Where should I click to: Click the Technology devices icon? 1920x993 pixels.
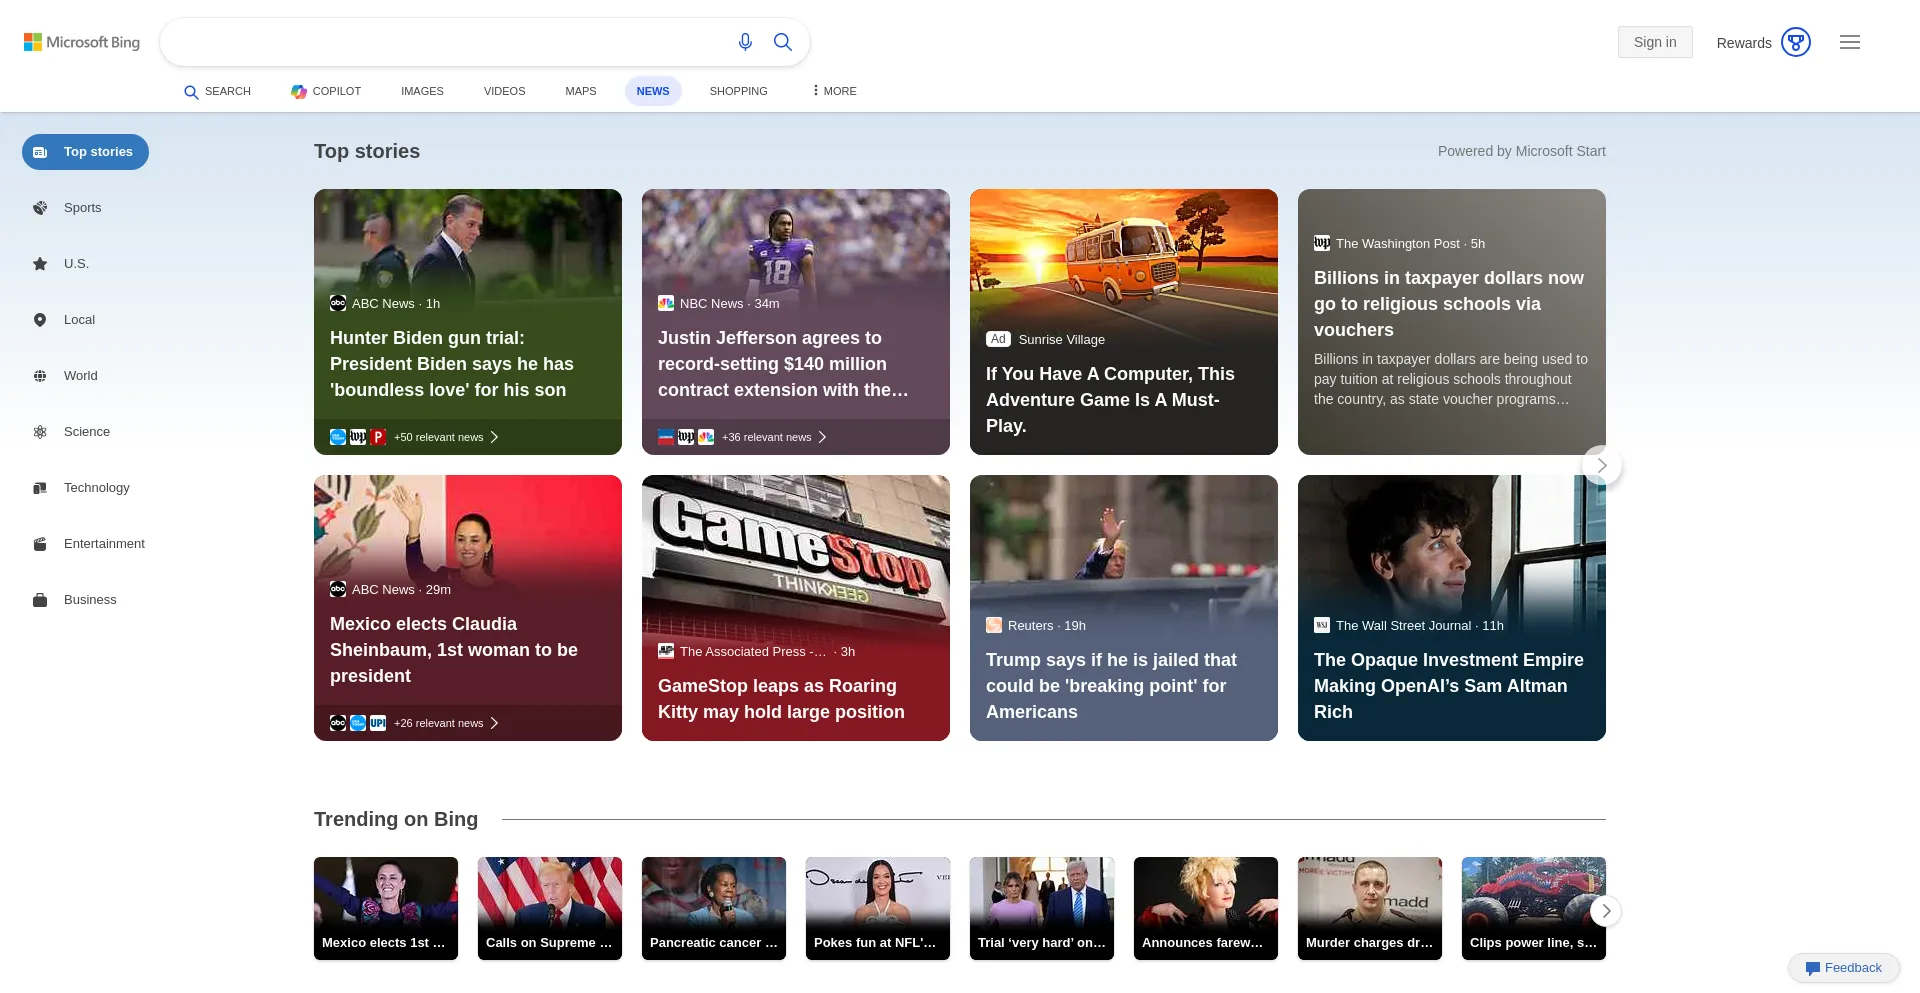pyautogui.click(x=40, y=488)
